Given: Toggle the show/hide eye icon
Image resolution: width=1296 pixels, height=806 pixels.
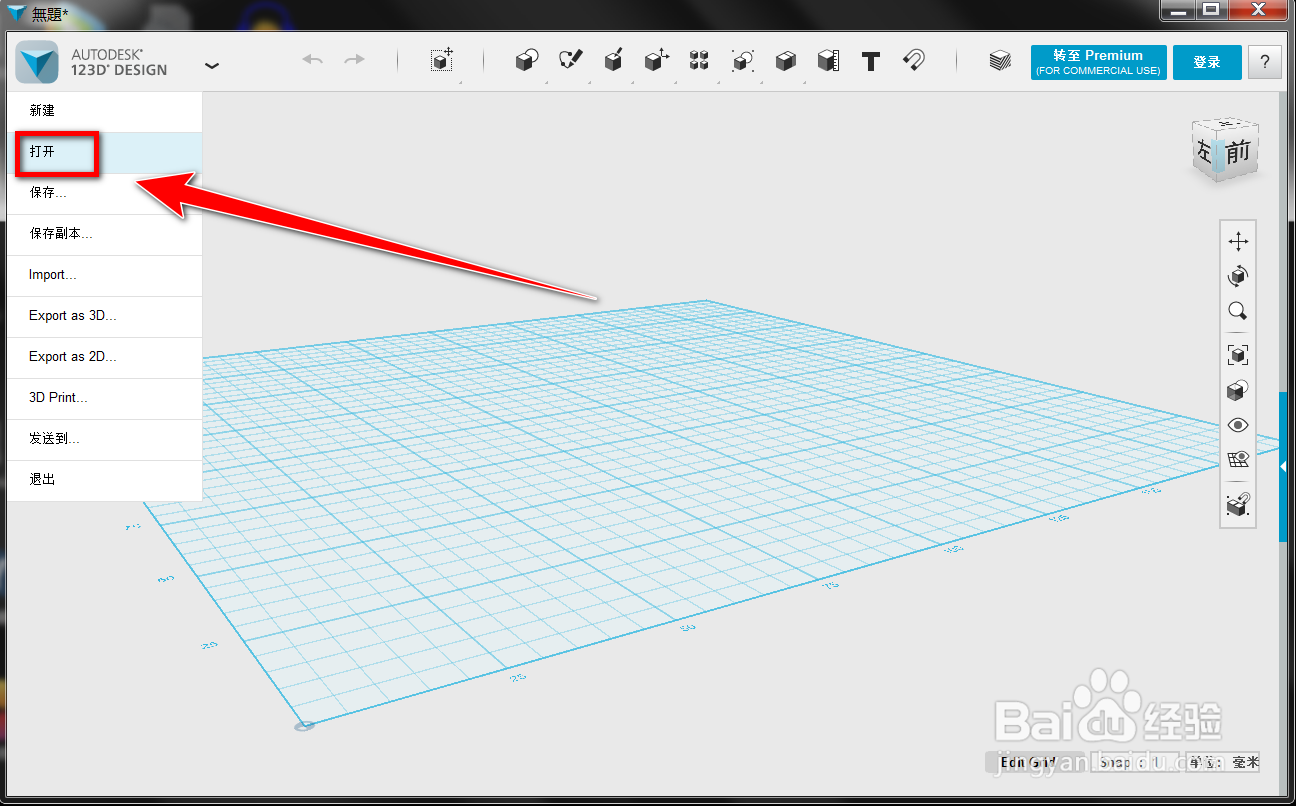Looking at the screenshot, I should pos(1238,425).
